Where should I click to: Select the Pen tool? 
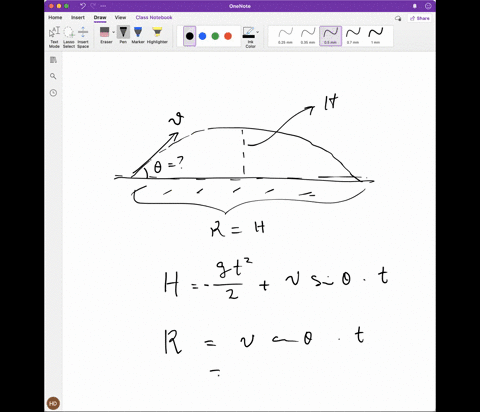pos(123,35)
